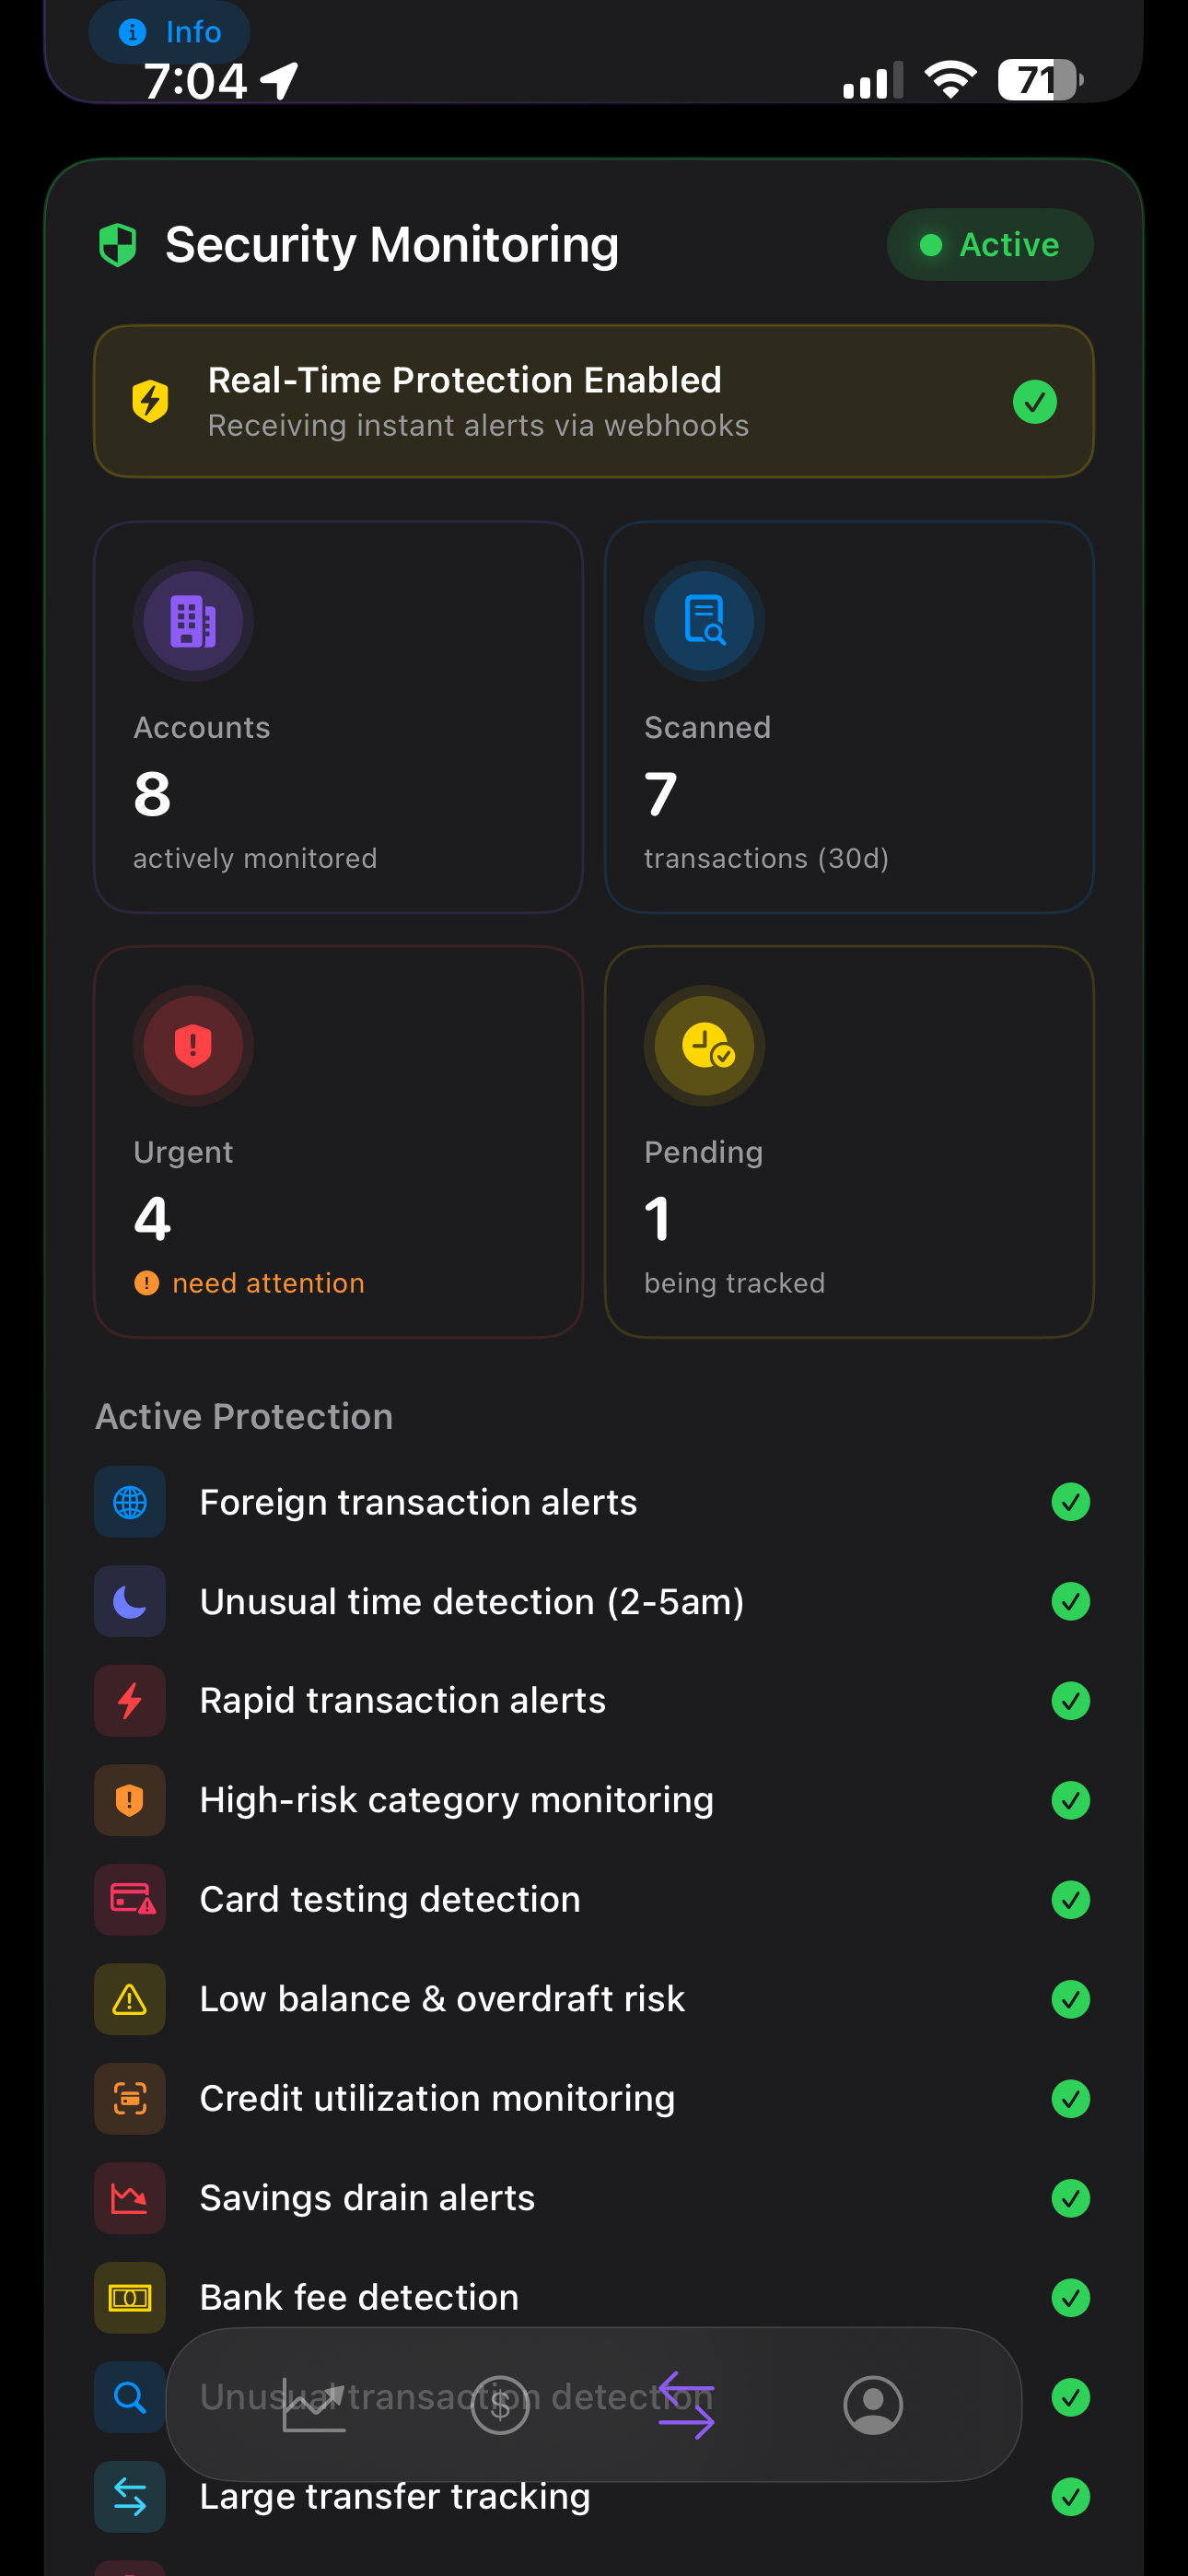Click the Active status badge
Screen dimensions: 1188x2576
[989, 244]
